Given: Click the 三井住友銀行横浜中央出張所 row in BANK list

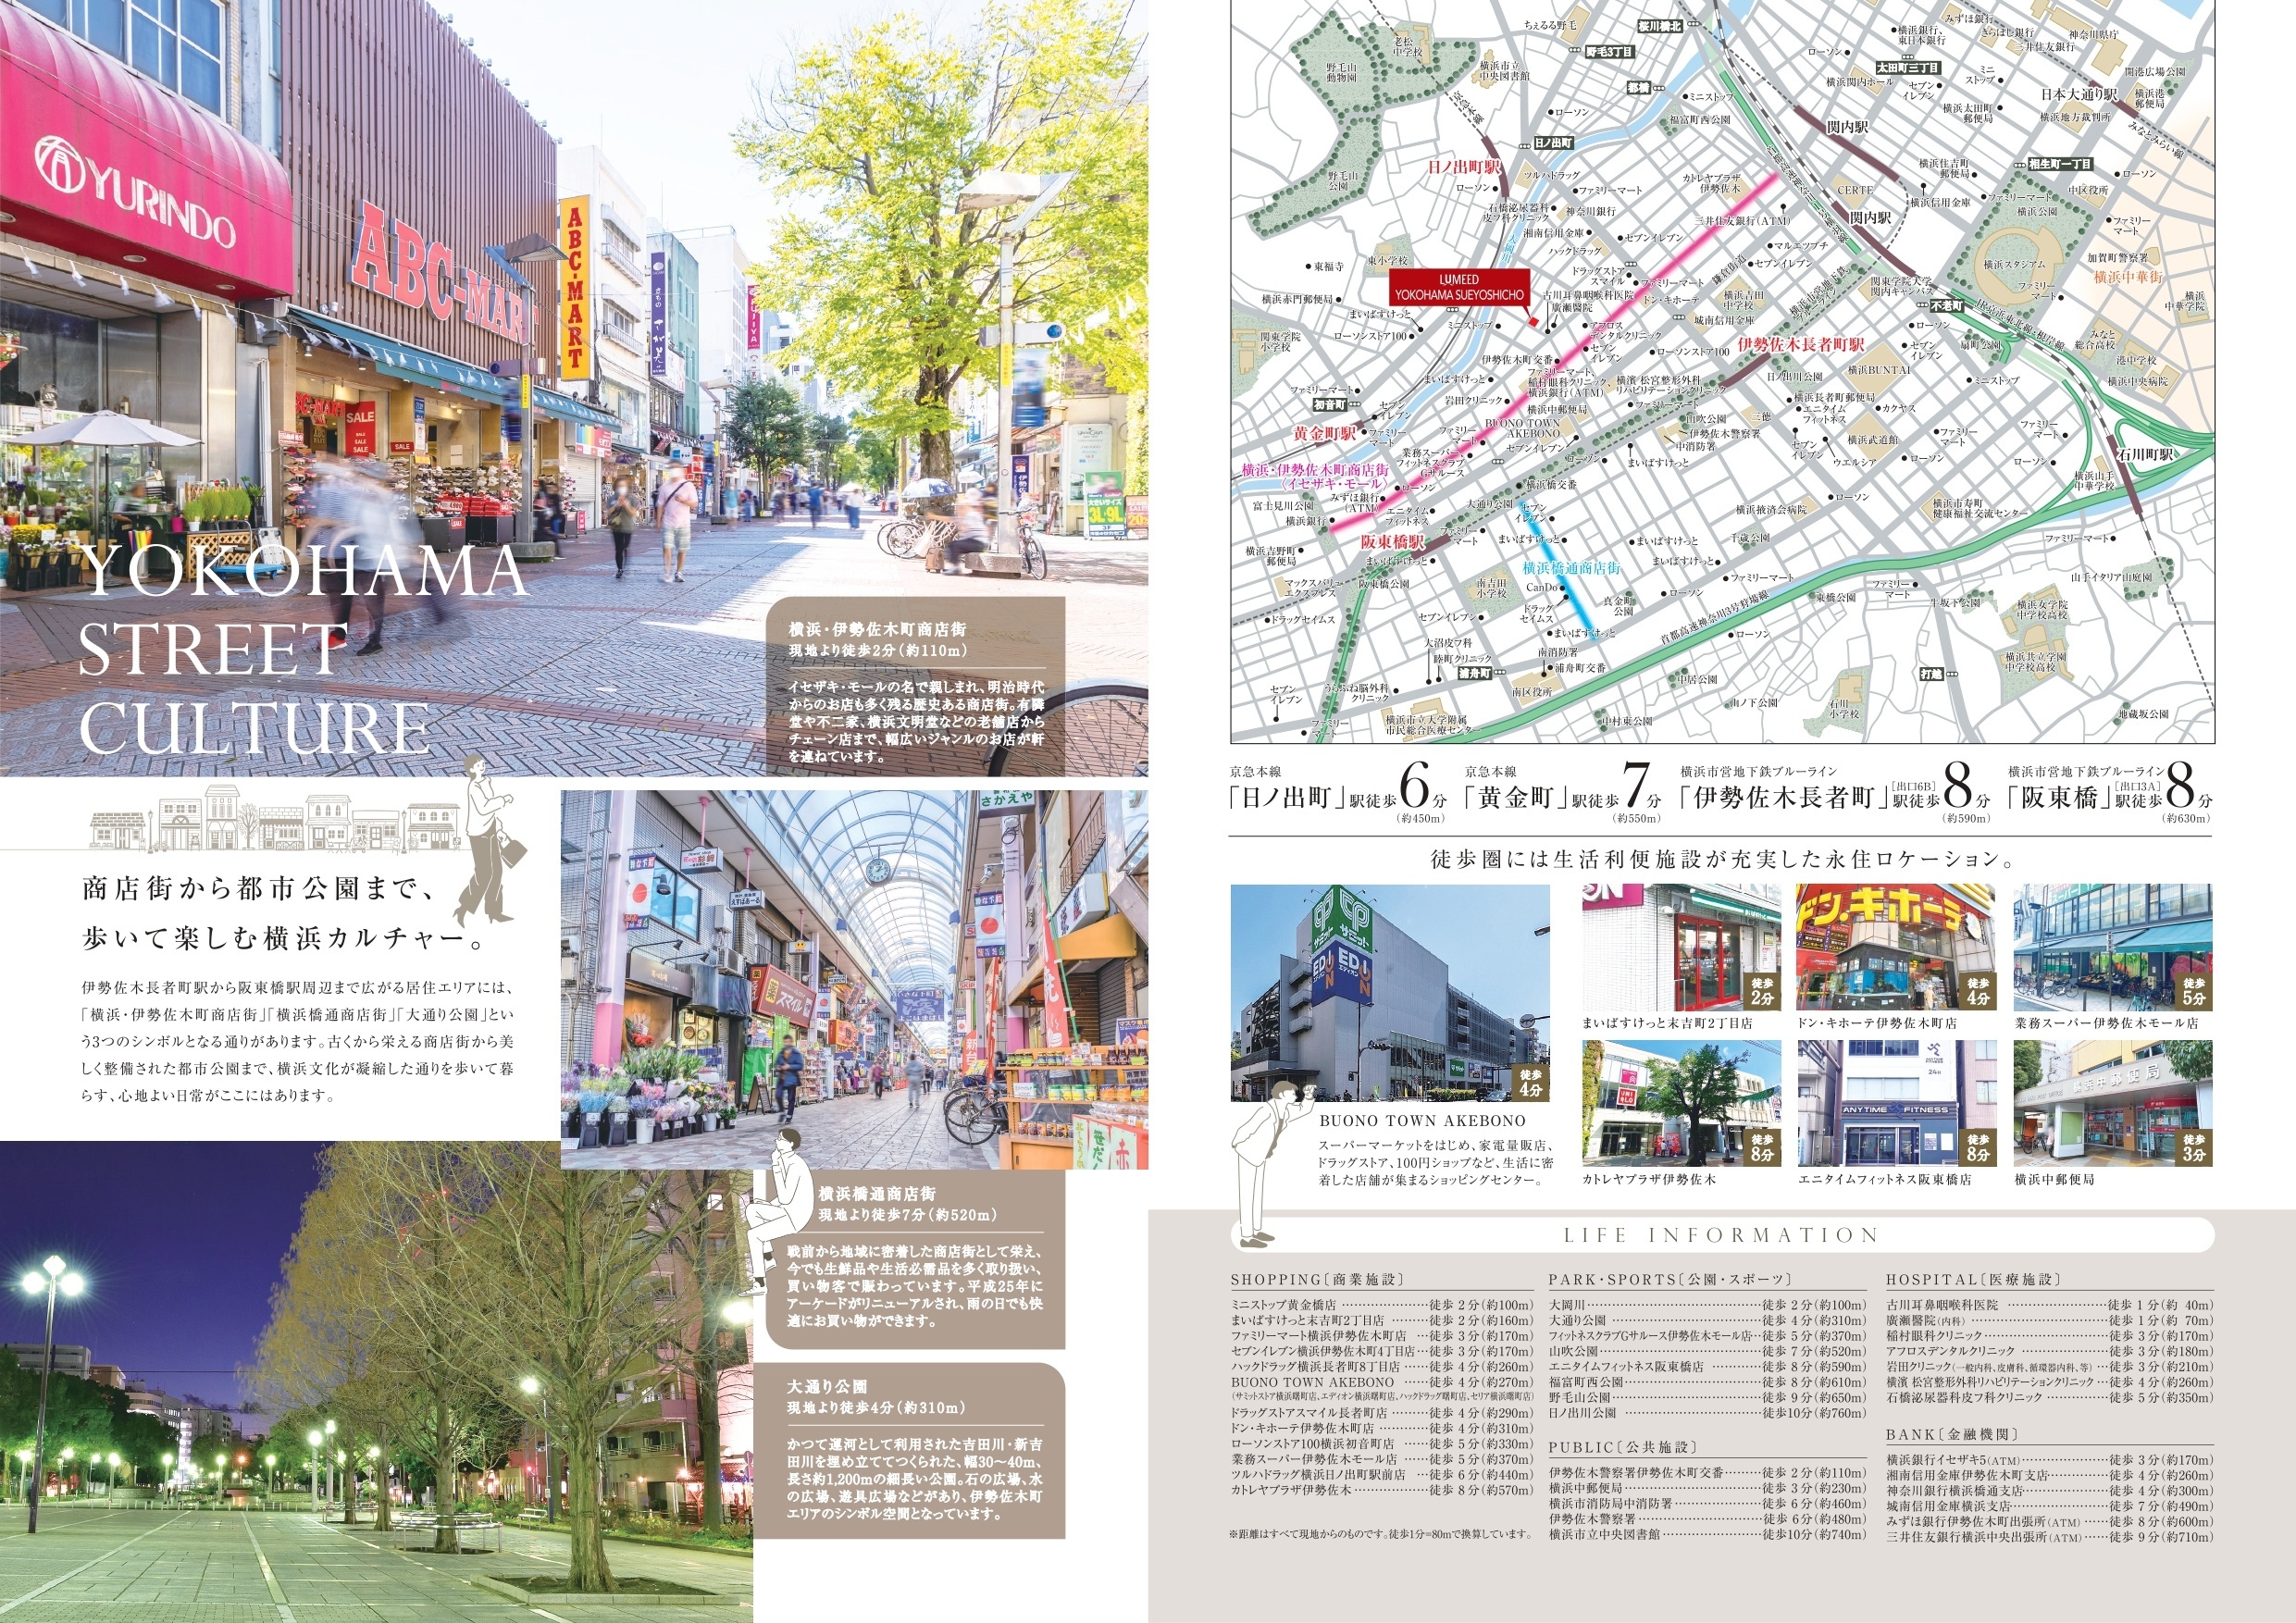Looking at the screenshot, I should (2050, 1537).
